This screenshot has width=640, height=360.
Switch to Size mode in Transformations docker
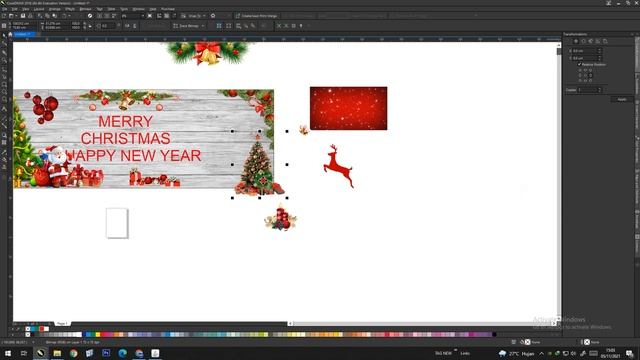[598, 41]
